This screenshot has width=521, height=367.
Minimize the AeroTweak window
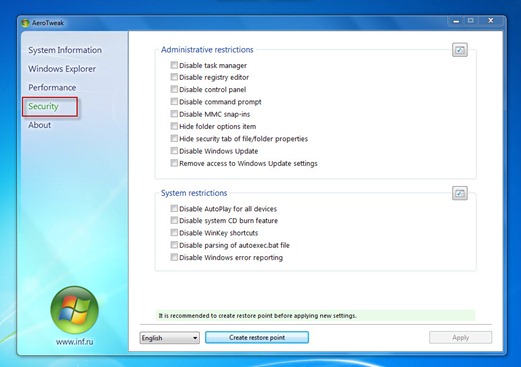pyautogui.click(x=456, y=21)
